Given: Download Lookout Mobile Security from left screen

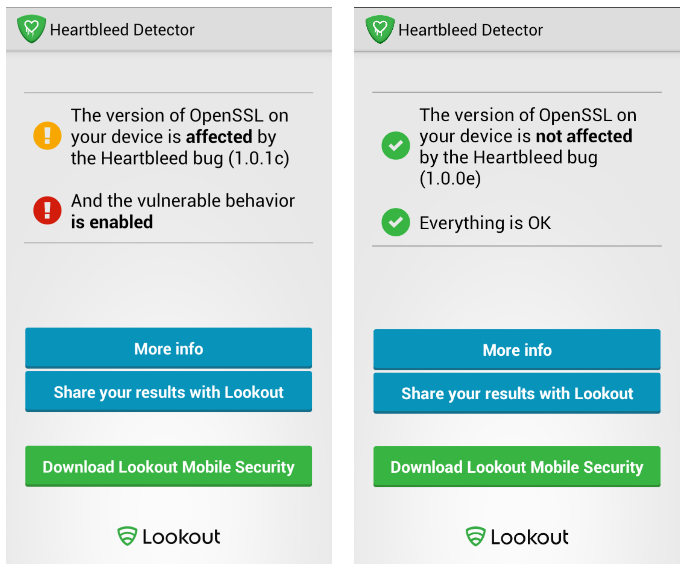Looking at the screenshot, I should click(168, 467).
